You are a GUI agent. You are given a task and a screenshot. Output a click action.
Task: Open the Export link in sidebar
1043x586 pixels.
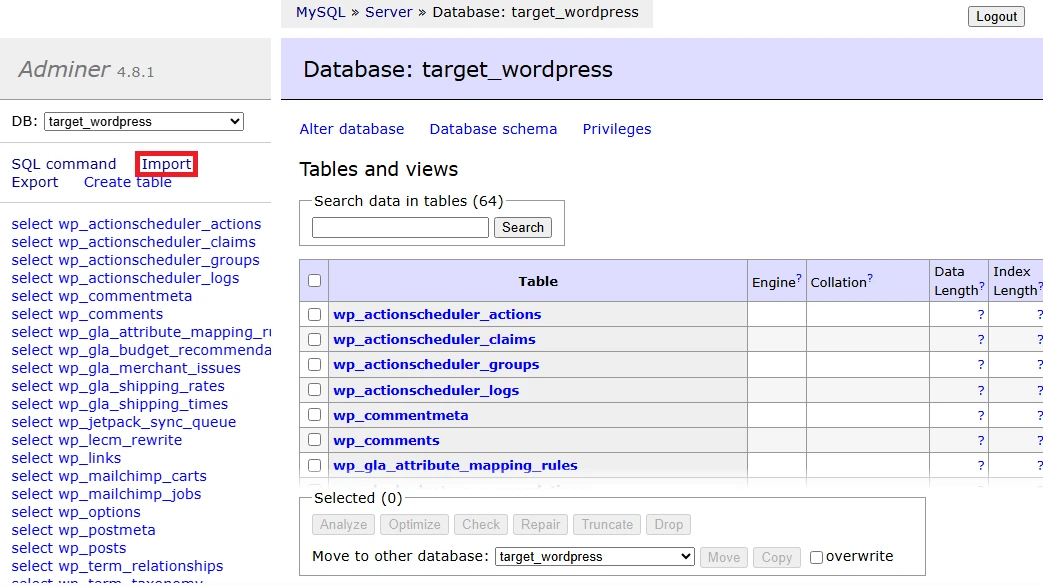35,182
